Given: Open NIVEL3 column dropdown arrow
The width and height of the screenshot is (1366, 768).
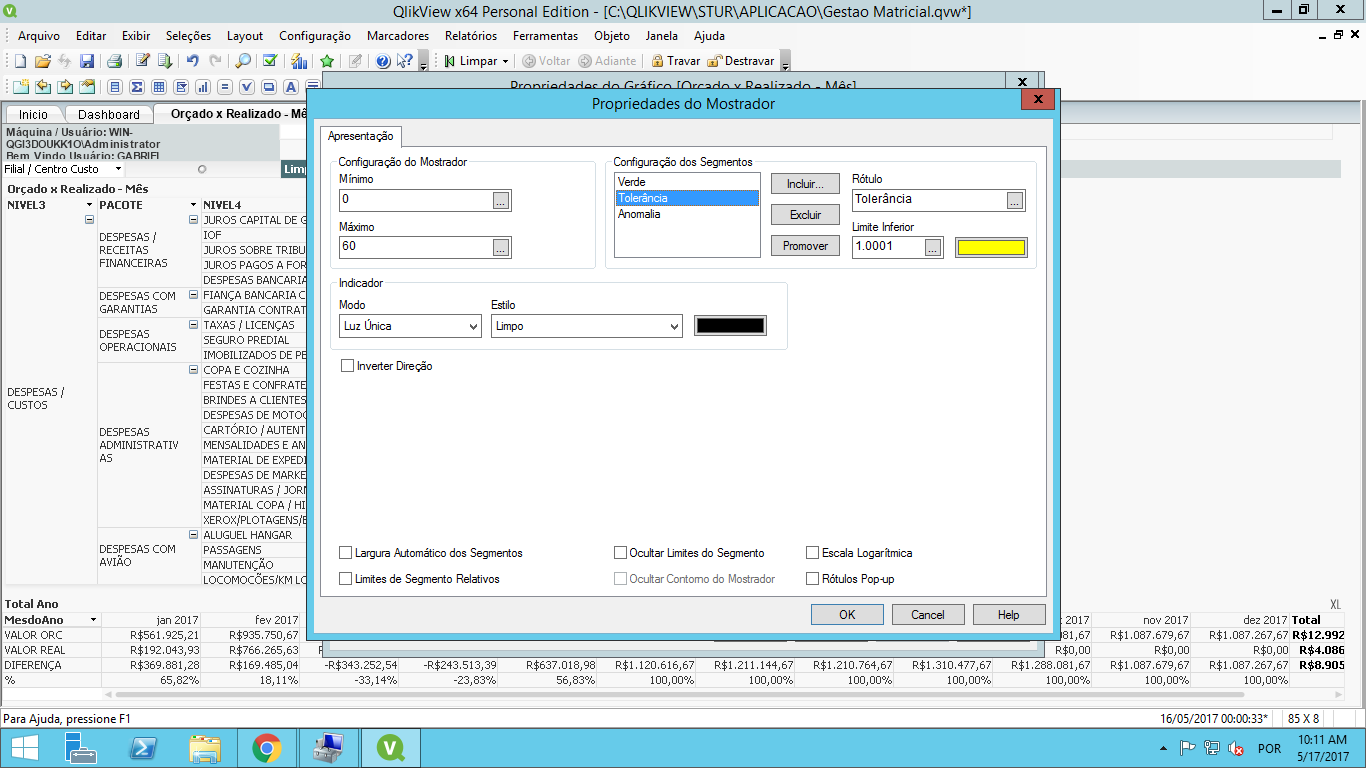Looking at the screenshot, I should click(88, 205).
